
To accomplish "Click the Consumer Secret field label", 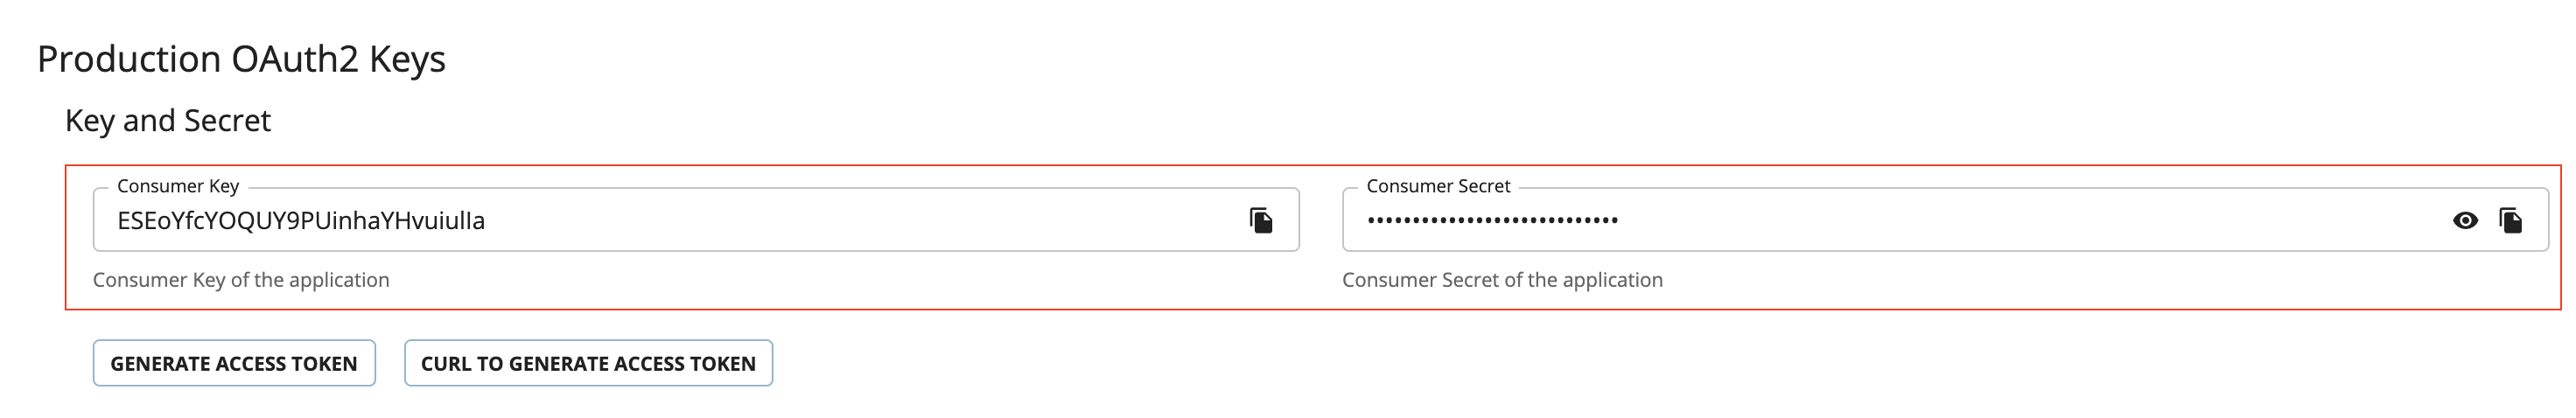I will 1438,186.
